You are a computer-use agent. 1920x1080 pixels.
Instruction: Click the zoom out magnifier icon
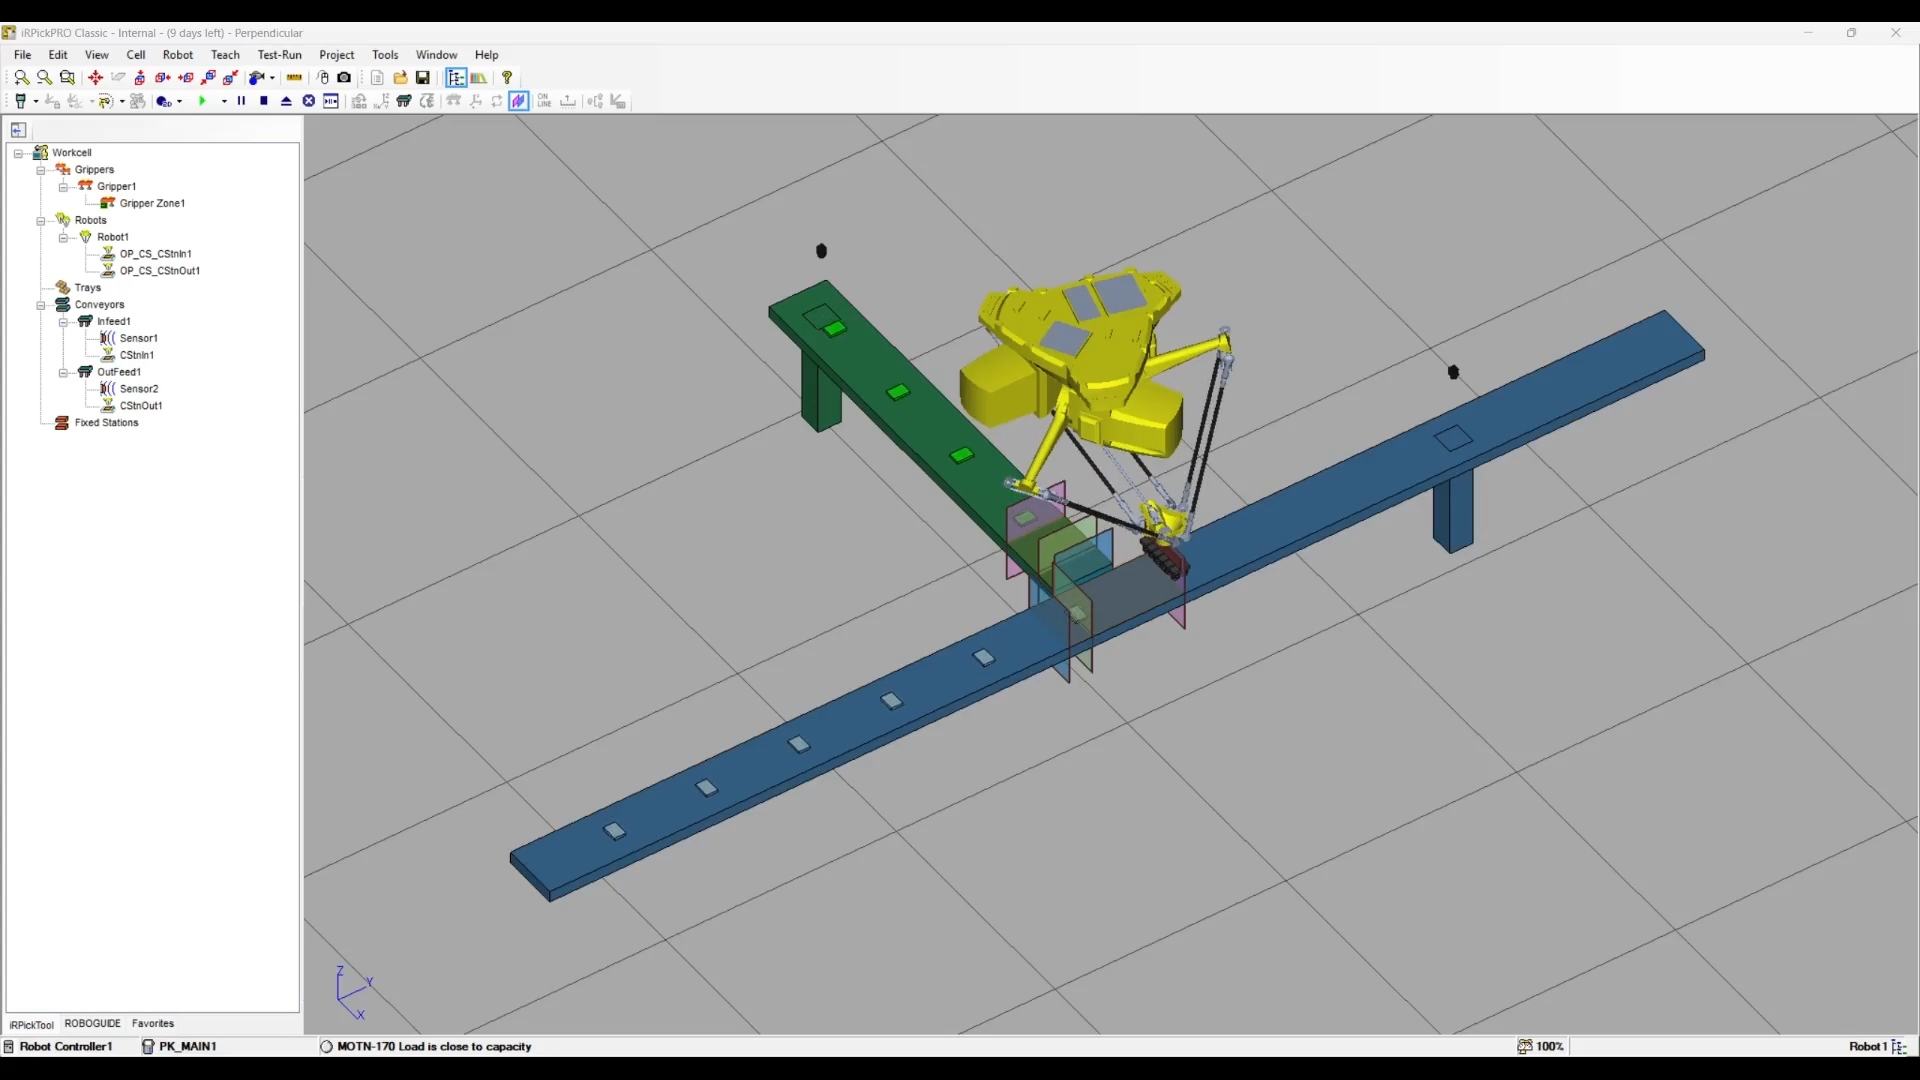(x=44, y=77)
